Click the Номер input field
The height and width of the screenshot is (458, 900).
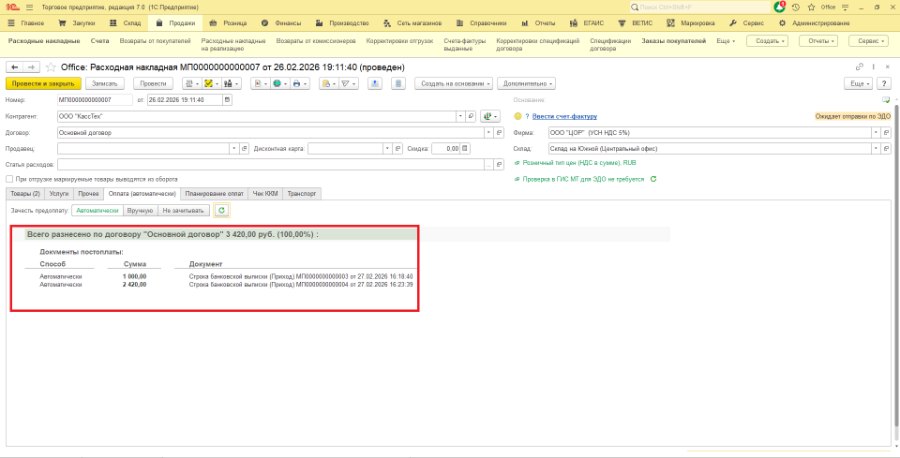[95, 100]
